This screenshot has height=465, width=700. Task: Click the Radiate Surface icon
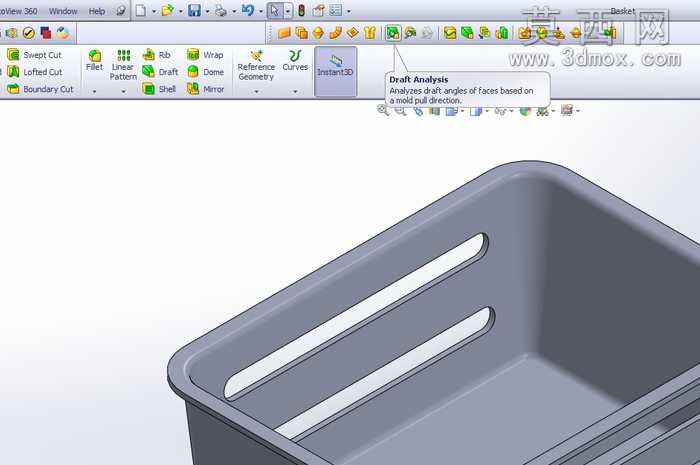pyautogui.click(x=318, y=33)
